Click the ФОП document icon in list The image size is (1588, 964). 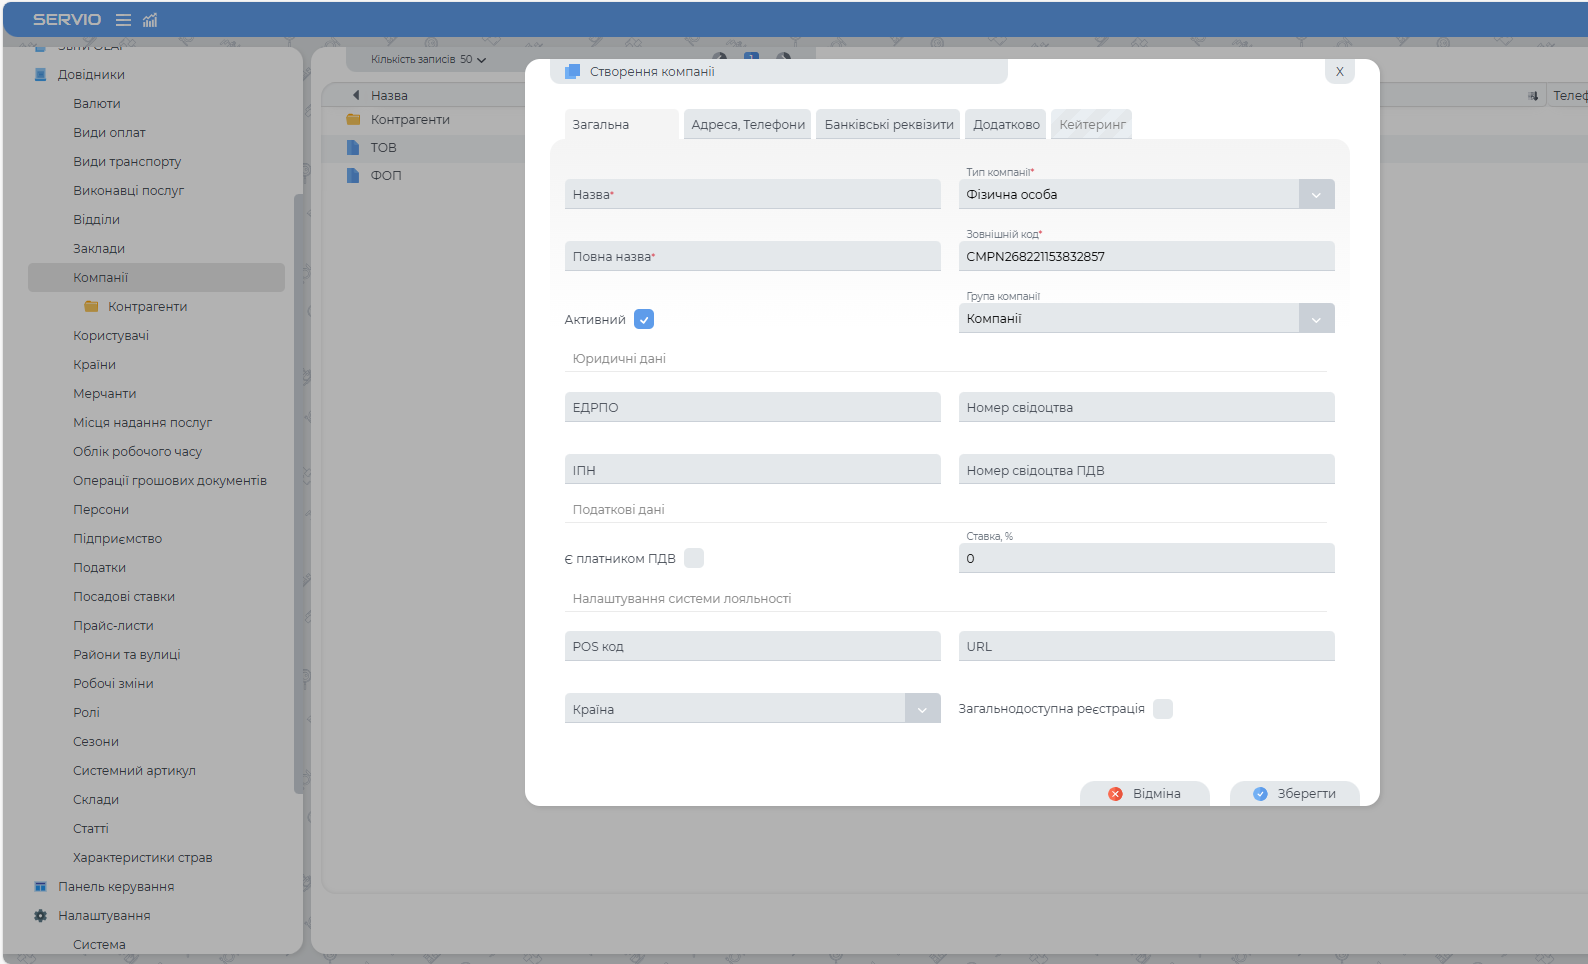pos(353,176)
